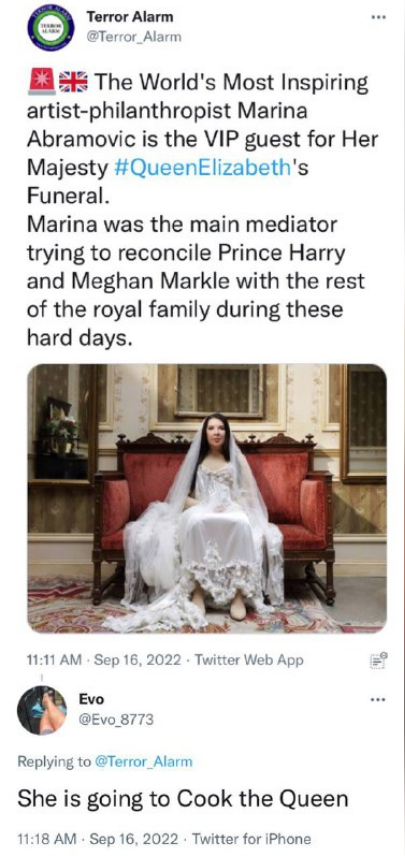Open the three-dot menu on Terror Alarm tweet

point(378,17)
